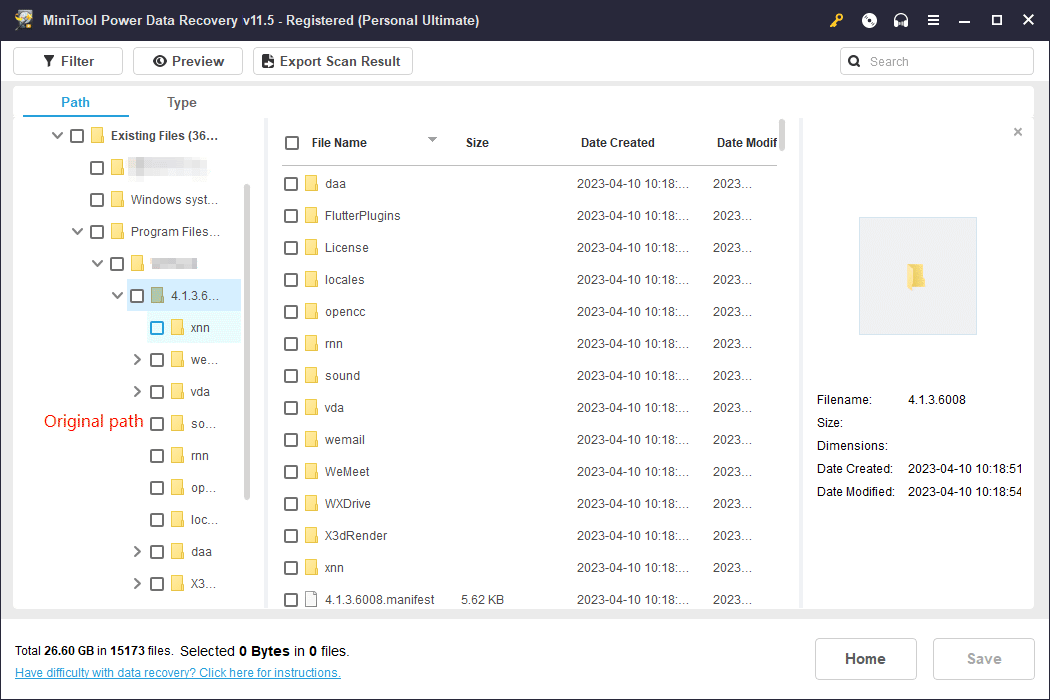Select the xnn folder name in file list

coord(334,568)
